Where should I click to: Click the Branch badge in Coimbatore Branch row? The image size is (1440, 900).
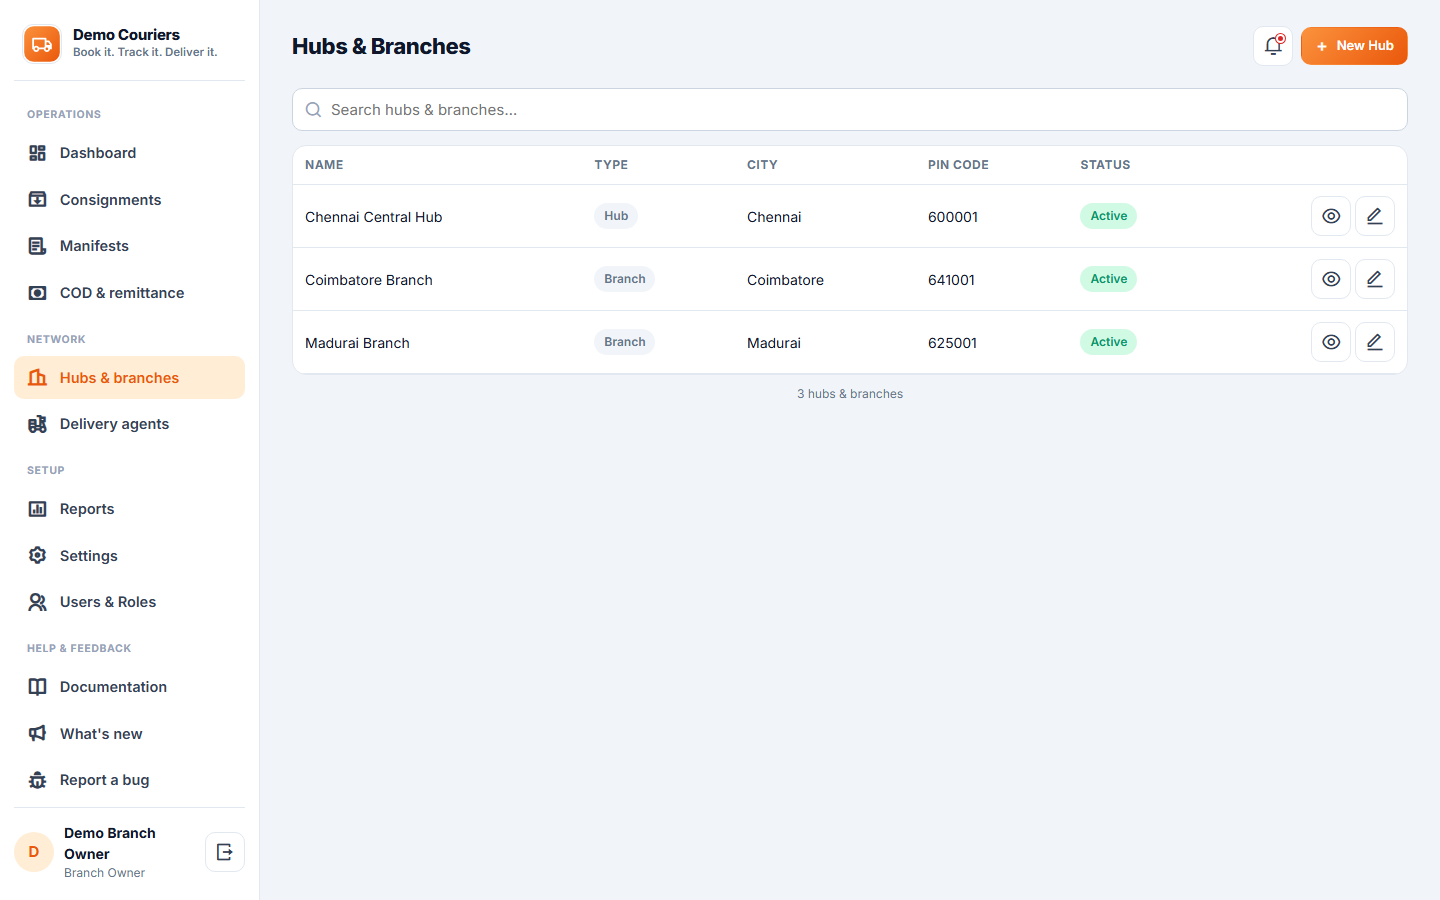click(625, 279)
